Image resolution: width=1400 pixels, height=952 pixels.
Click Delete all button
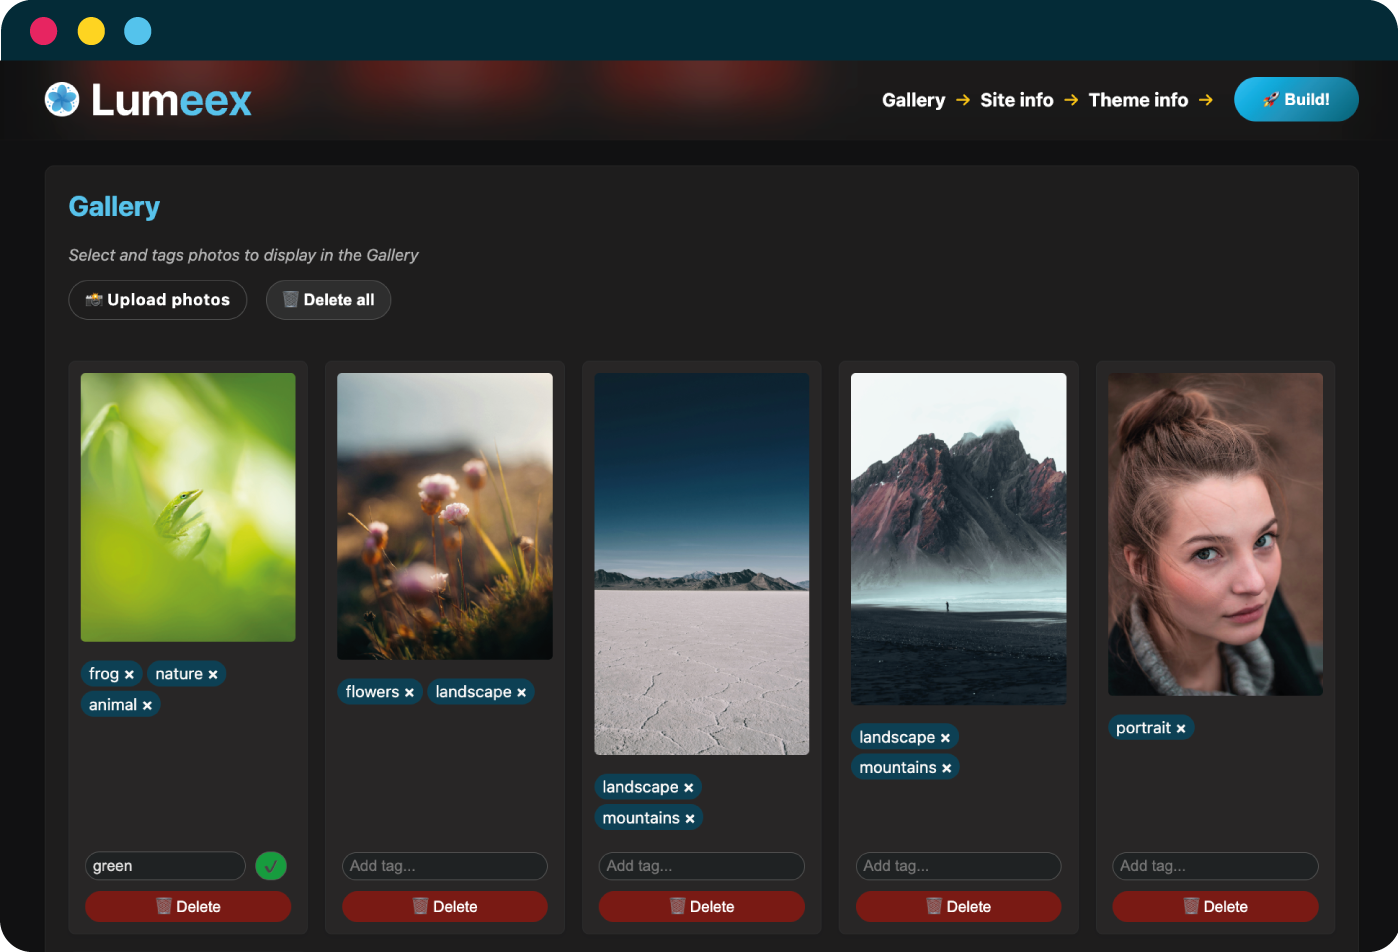328,300
